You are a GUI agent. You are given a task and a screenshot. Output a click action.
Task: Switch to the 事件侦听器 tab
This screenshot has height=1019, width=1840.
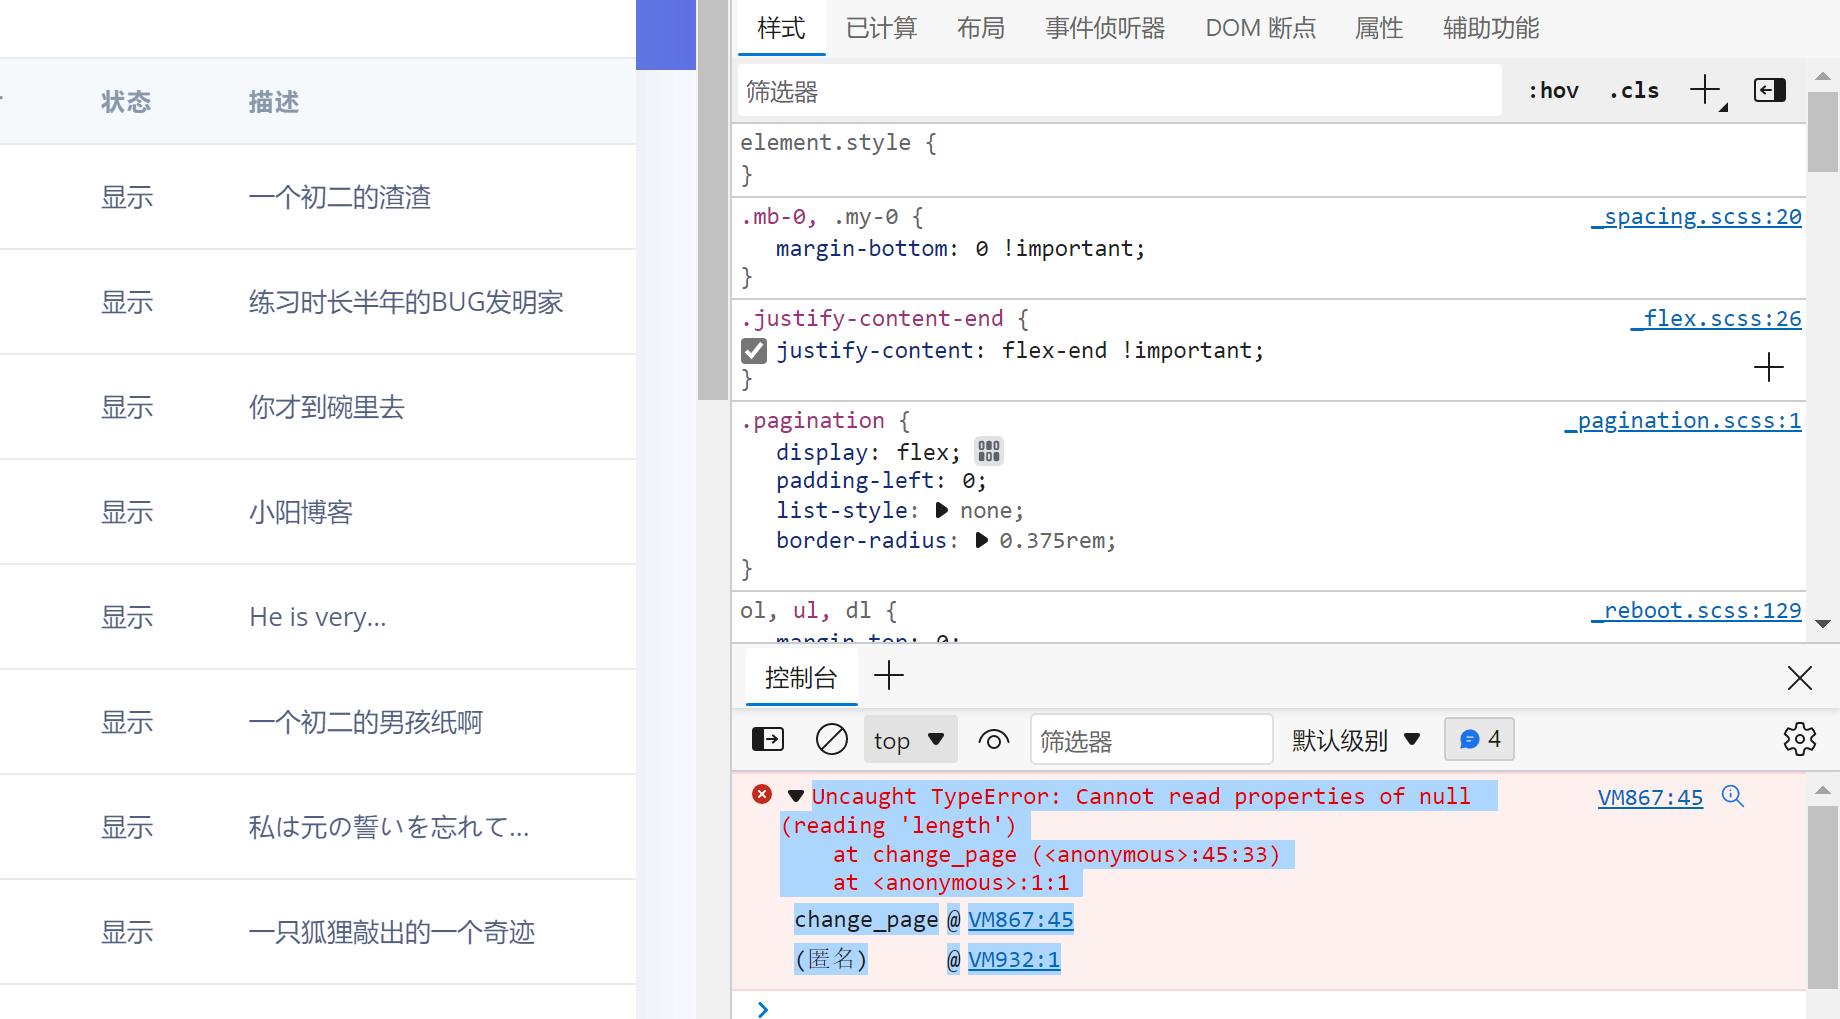click(x=1104, y=28)
